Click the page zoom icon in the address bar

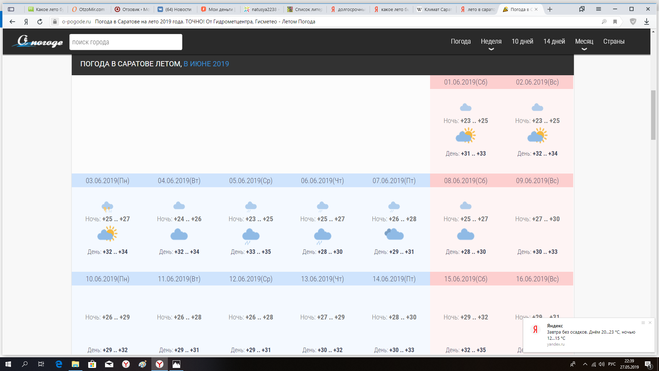604,21
